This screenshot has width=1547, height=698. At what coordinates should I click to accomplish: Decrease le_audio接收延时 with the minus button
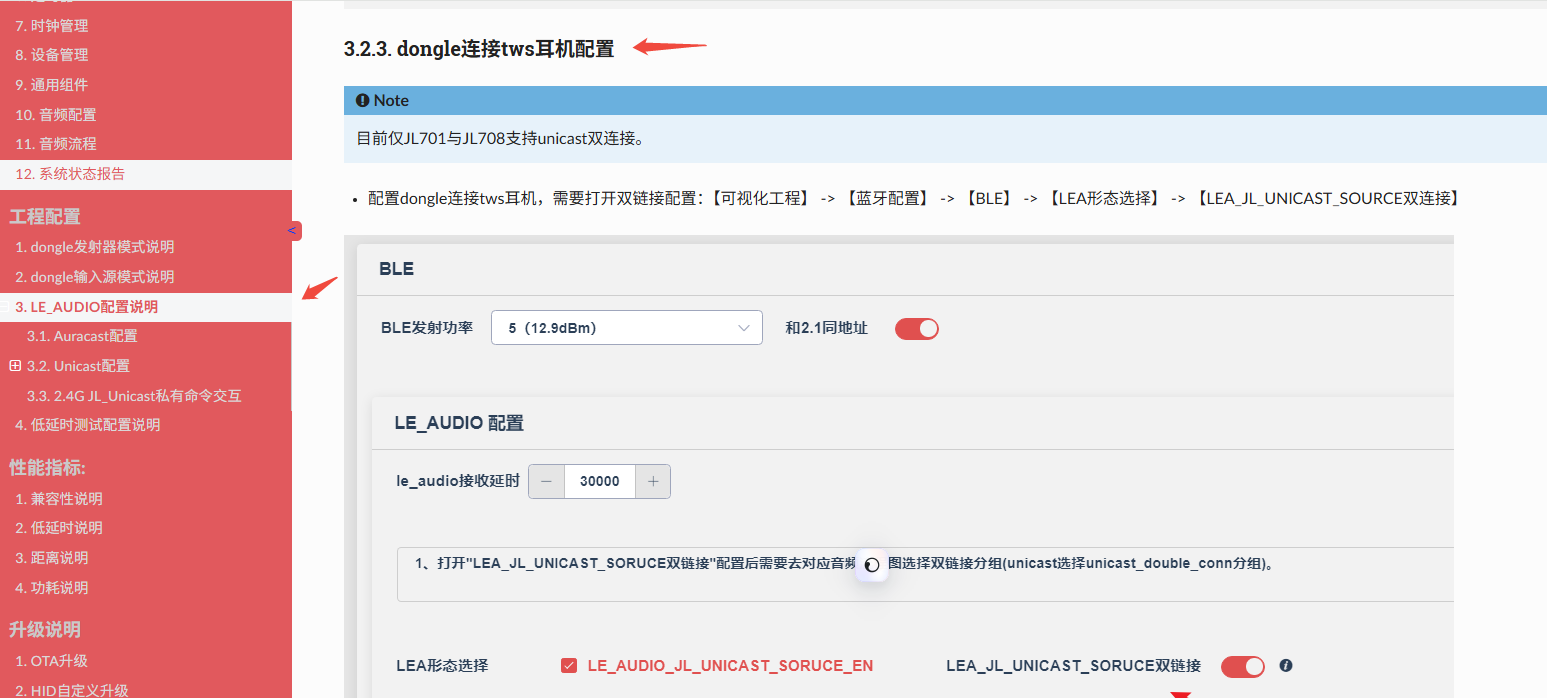546,481
